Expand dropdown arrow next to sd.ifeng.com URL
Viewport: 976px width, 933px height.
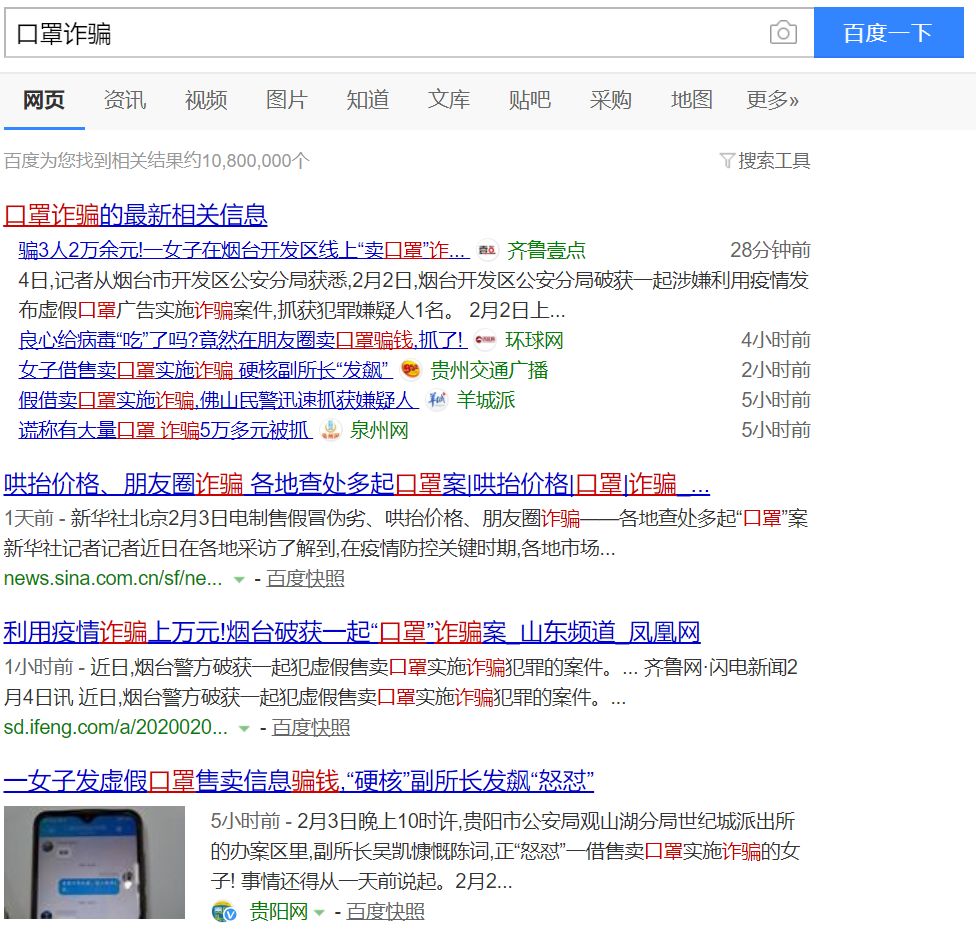click(244, 729)
